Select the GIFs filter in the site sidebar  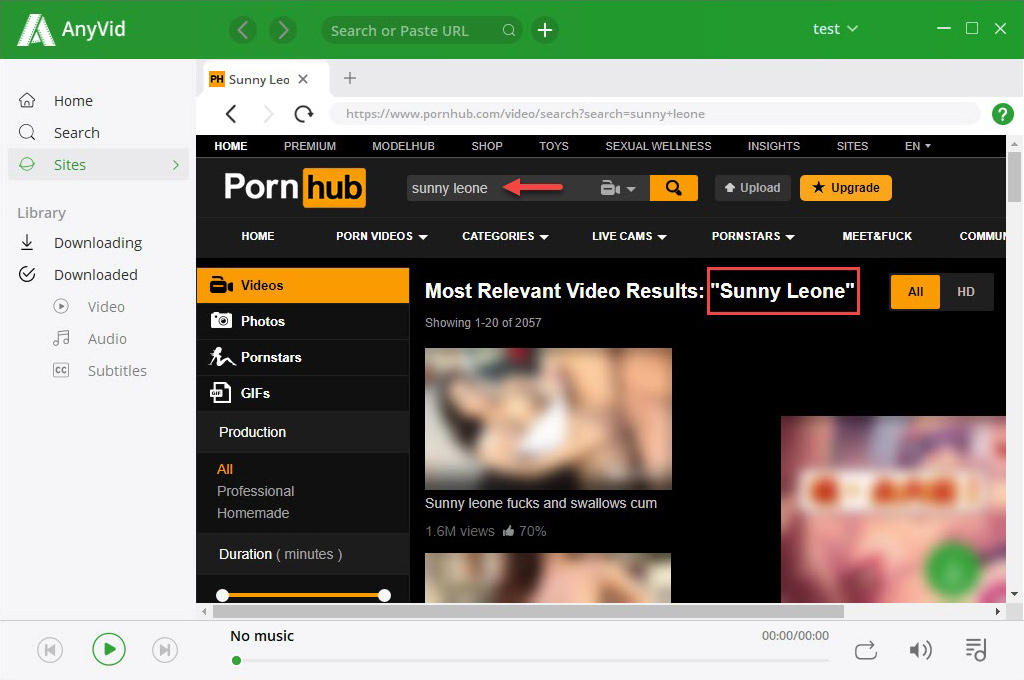[x=303, y=393]
